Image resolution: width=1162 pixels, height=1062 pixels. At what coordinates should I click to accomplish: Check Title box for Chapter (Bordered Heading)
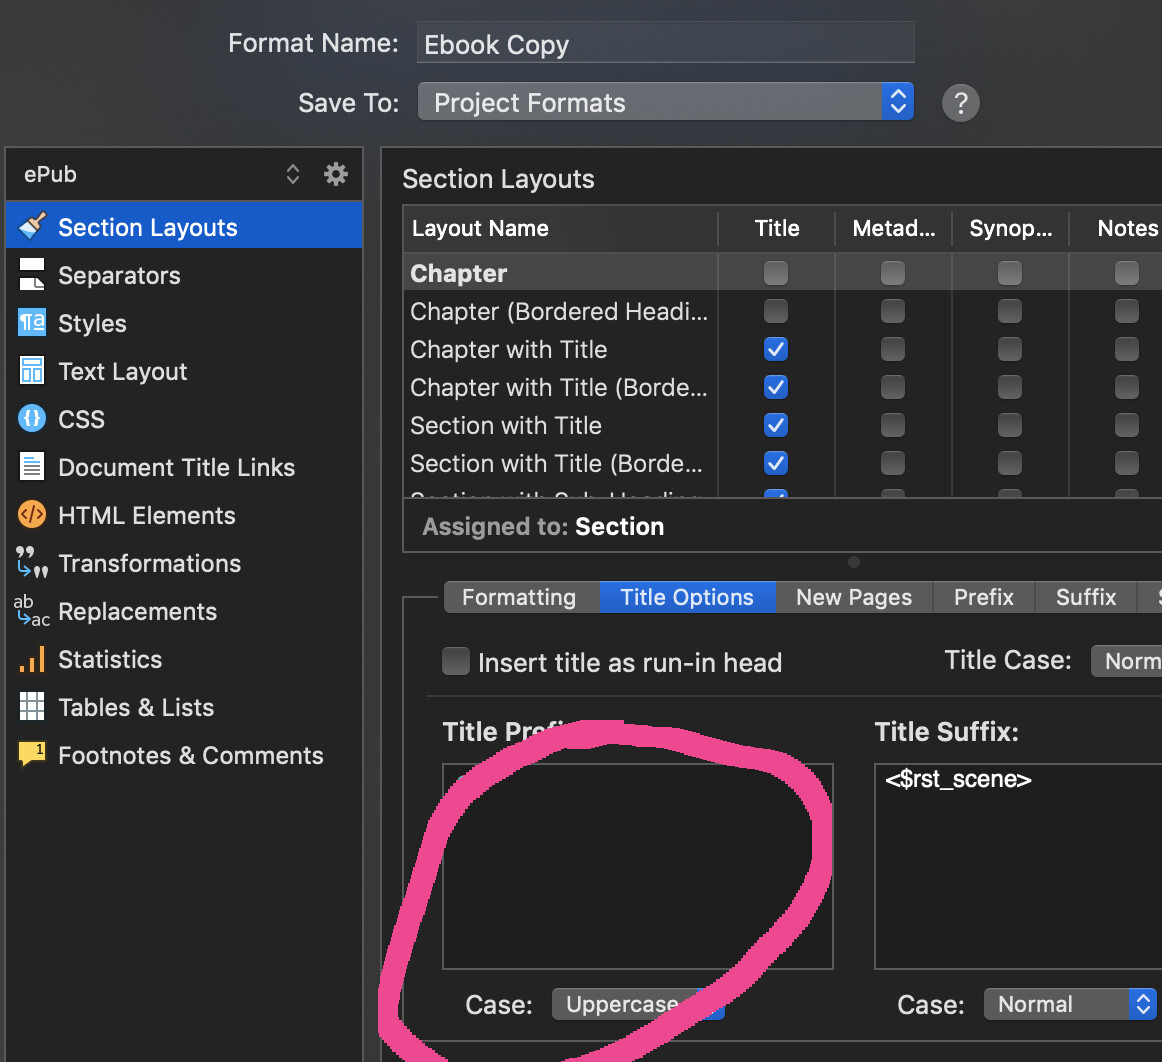(x=776, y=311)
